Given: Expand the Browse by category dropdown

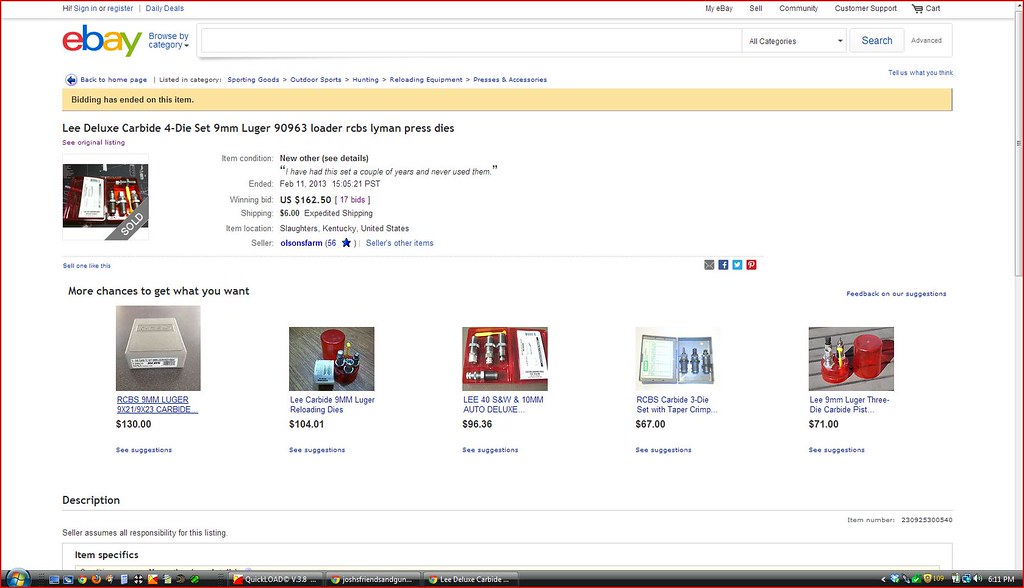Looking at the screenshot, I should pos(168,41).
